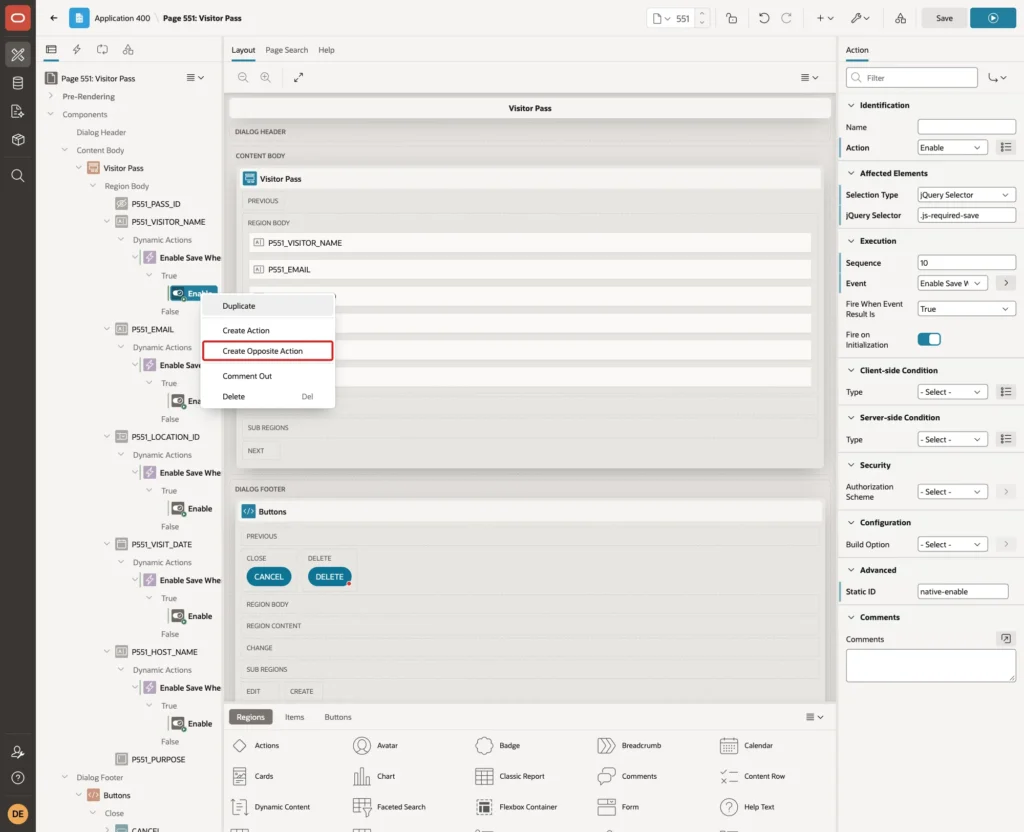Open the App Builder sidebar icon

tap(18, 55)
